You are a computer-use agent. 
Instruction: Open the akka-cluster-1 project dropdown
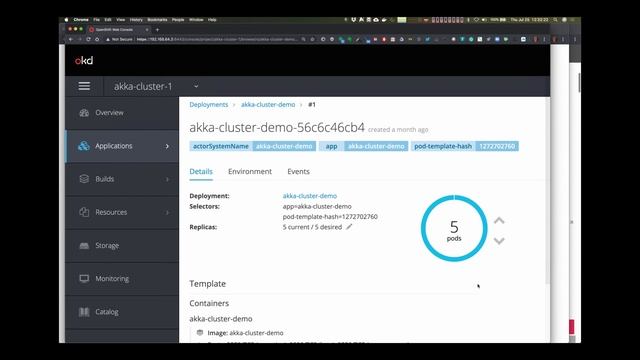[156, 87]
